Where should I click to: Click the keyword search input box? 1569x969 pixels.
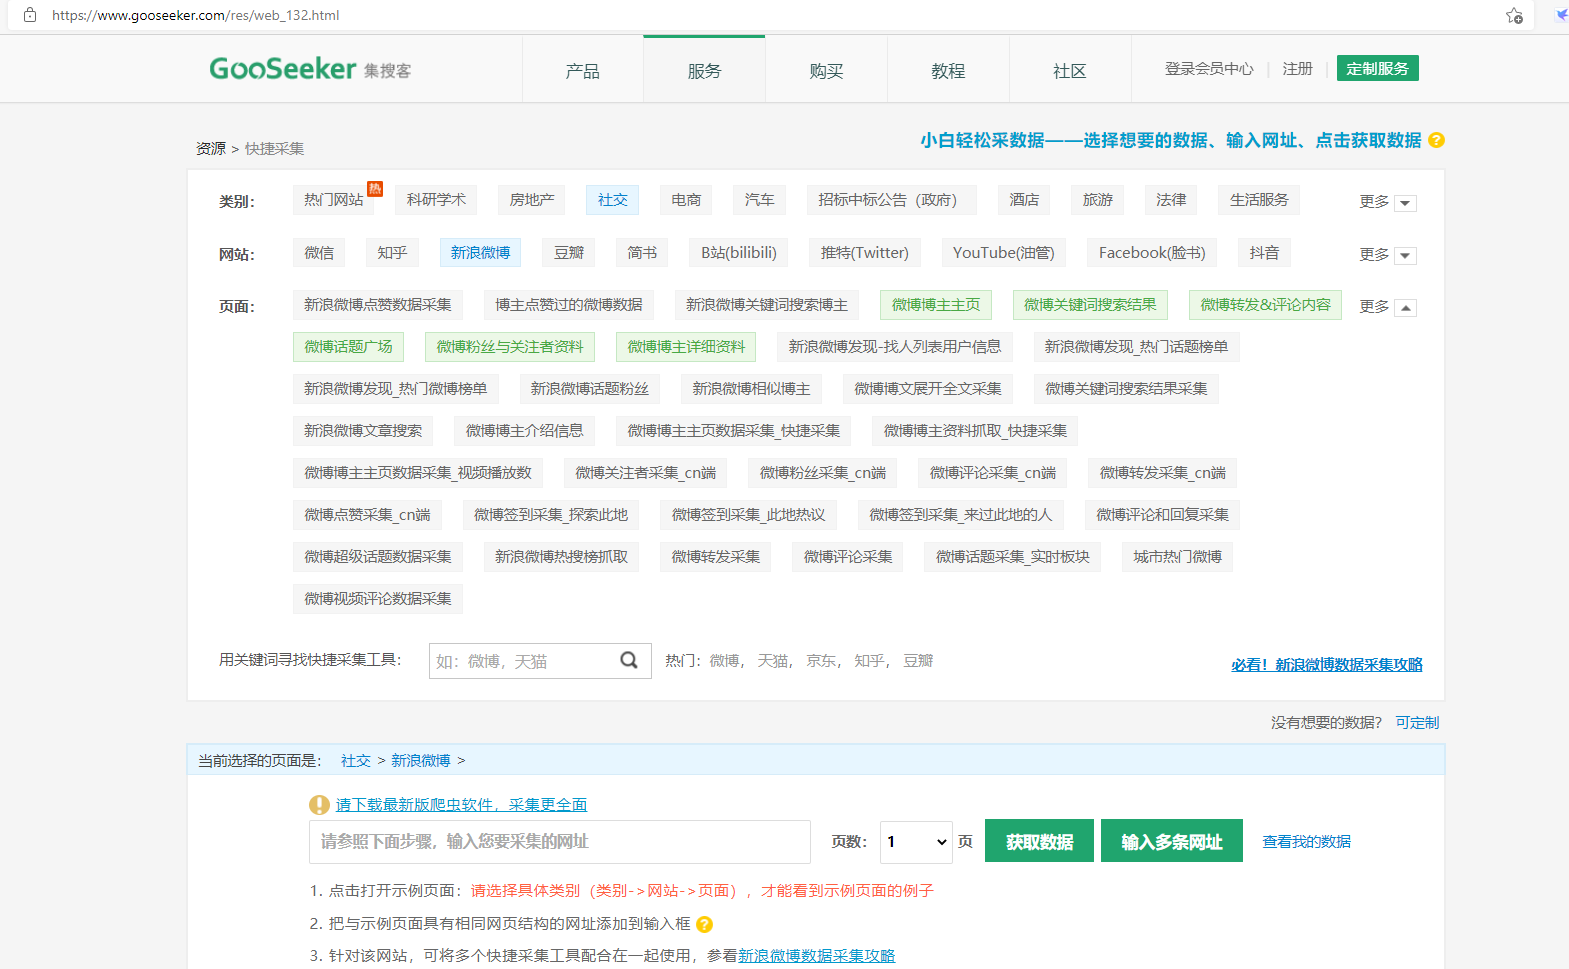tap(540, 661)
